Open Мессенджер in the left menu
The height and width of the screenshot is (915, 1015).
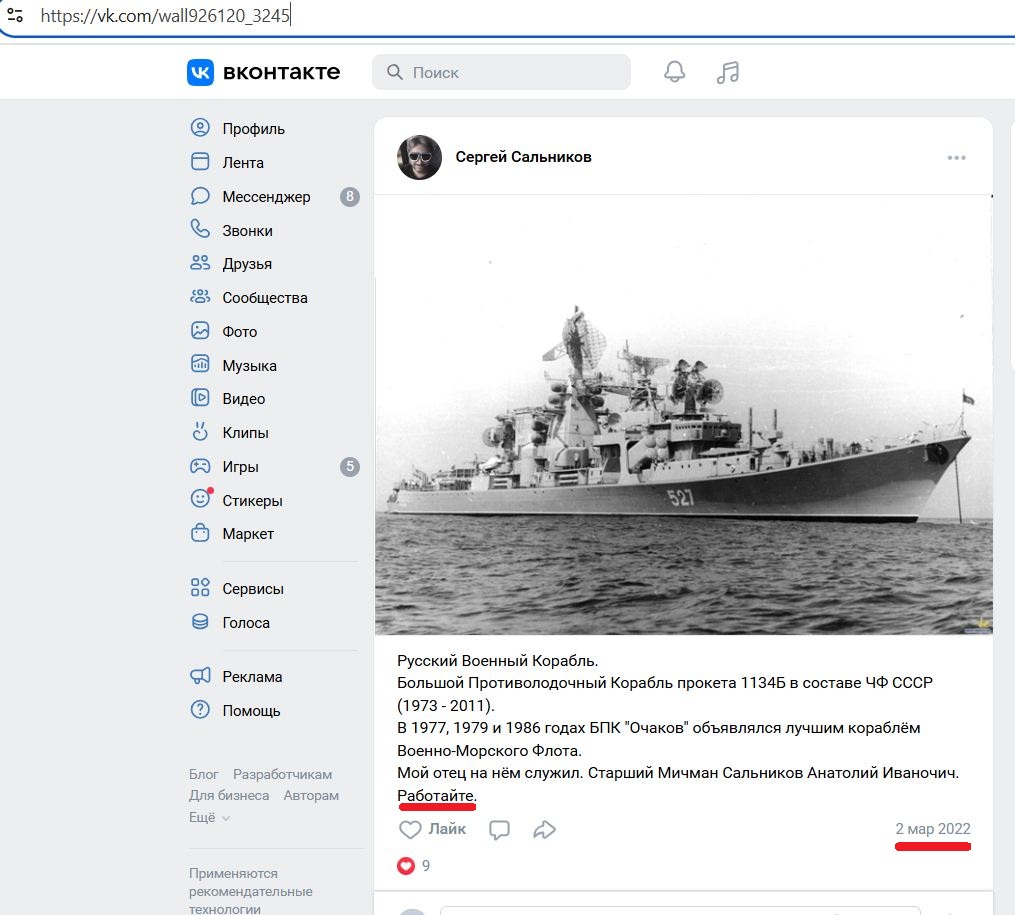pos(266,197)
